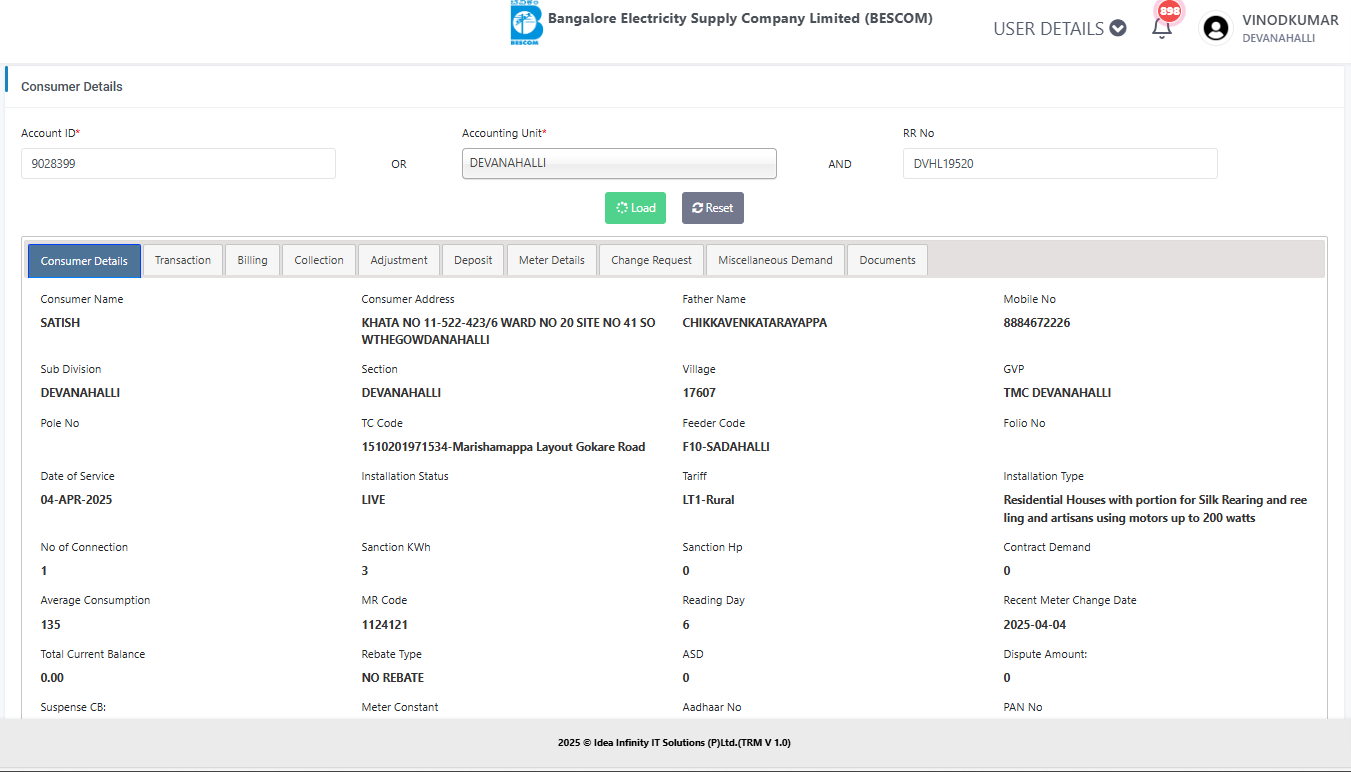Expand the USER DETAILS dropdown
The width and height of the screenshot is (1351, 772).
(x=1060, y=29)
